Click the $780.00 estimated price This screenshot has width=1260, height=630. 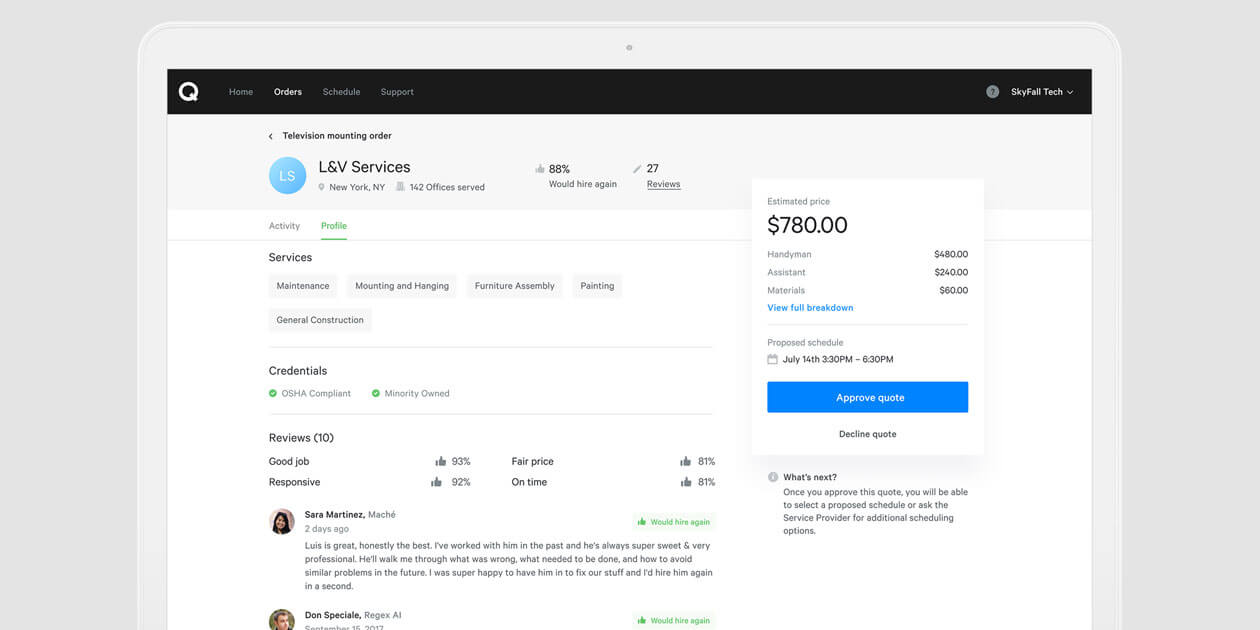(807, 225)
